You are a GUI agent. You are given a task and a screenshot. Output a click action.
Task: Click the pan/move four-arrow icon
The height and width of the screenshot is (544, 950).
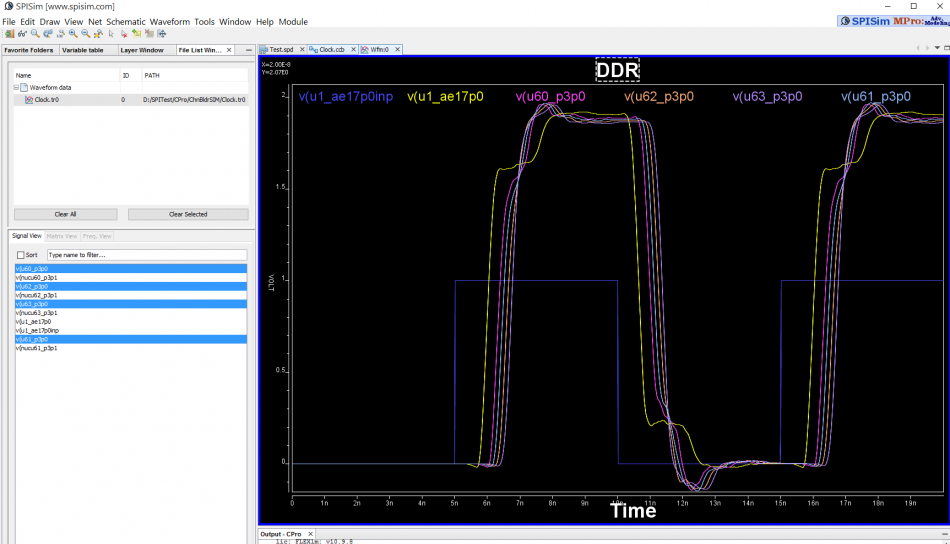tap(161, 33)
